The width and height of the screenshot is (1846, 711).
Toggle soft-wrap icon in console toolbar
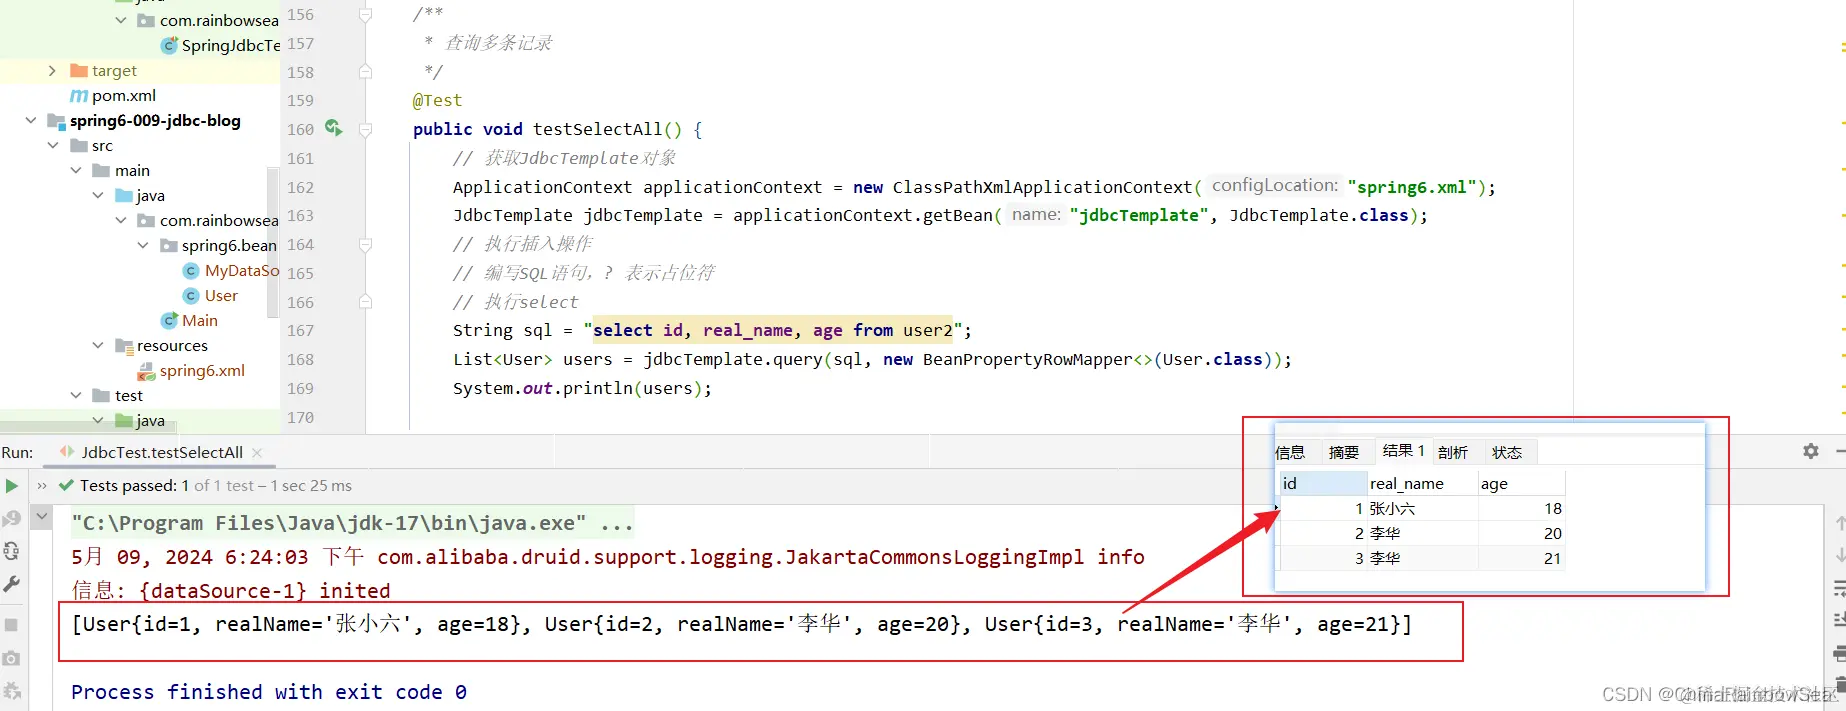(x=1839, y=588)
